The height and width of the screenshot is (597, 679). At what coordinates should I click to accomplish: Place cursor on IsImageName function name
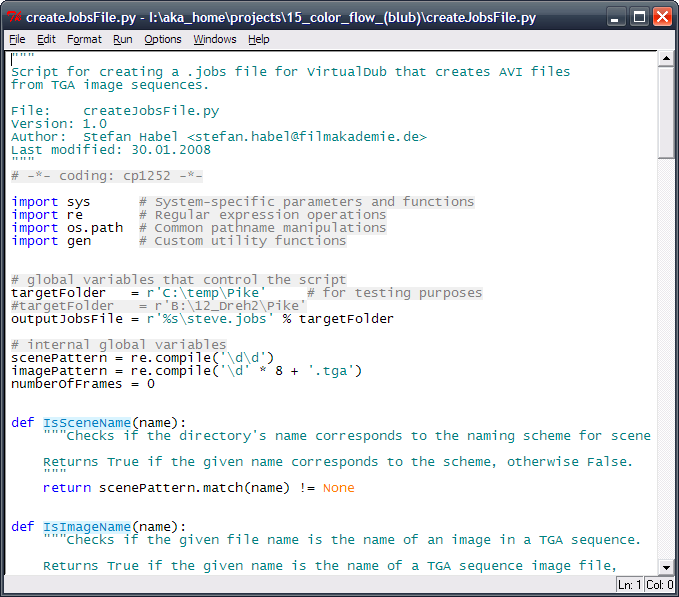[87, 526]
